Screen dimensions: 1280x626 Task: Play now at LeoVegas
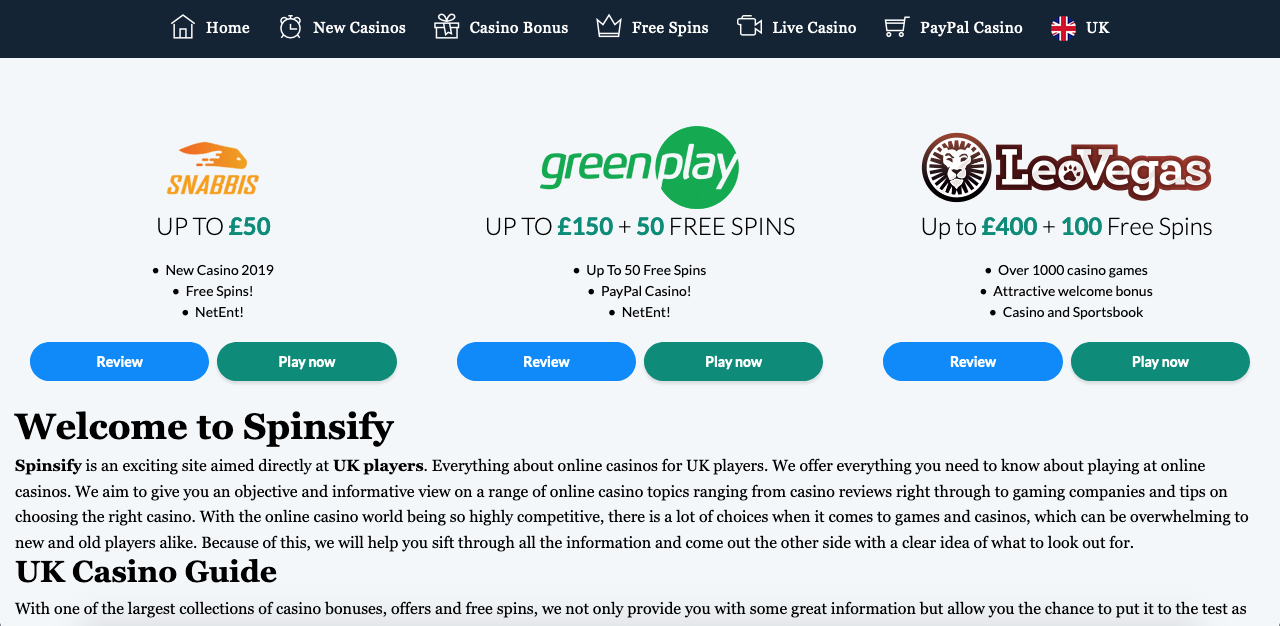point(1160,362)
